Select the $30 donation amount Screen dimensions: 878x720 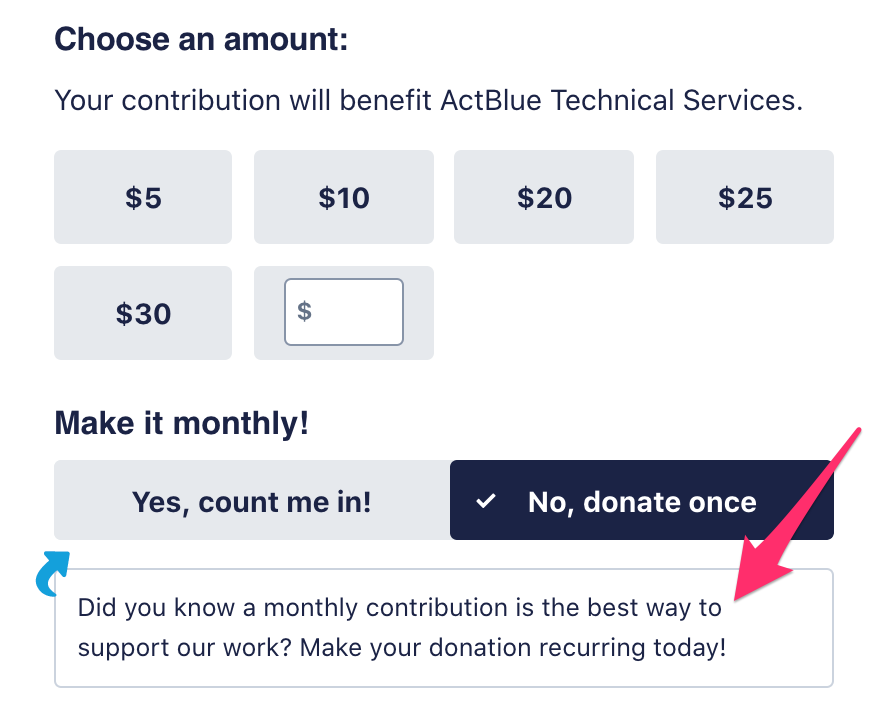tap(142, 312)
